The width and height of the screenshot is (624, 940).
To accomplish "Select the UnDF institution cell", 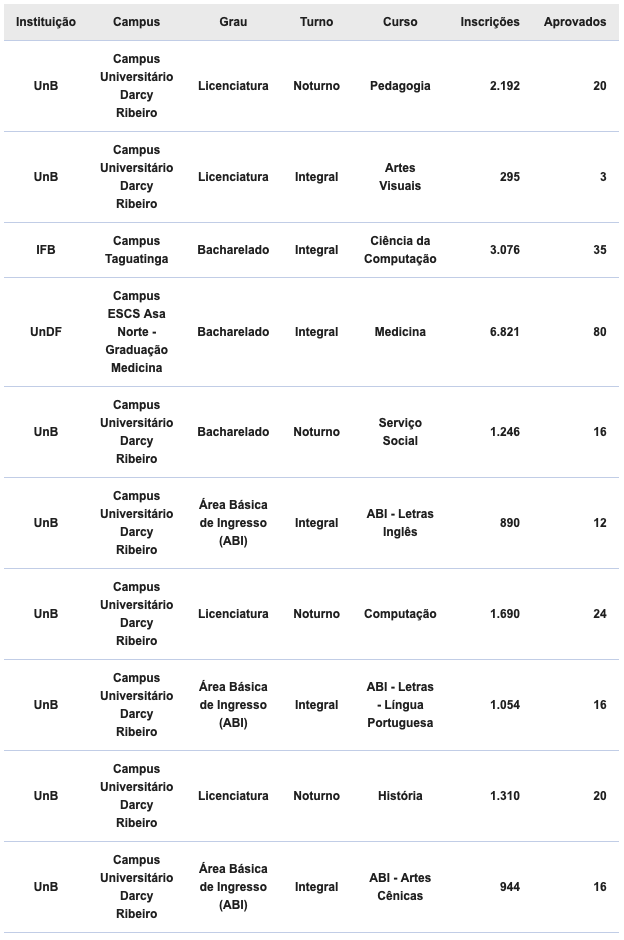I will click(x=46, y=332).
